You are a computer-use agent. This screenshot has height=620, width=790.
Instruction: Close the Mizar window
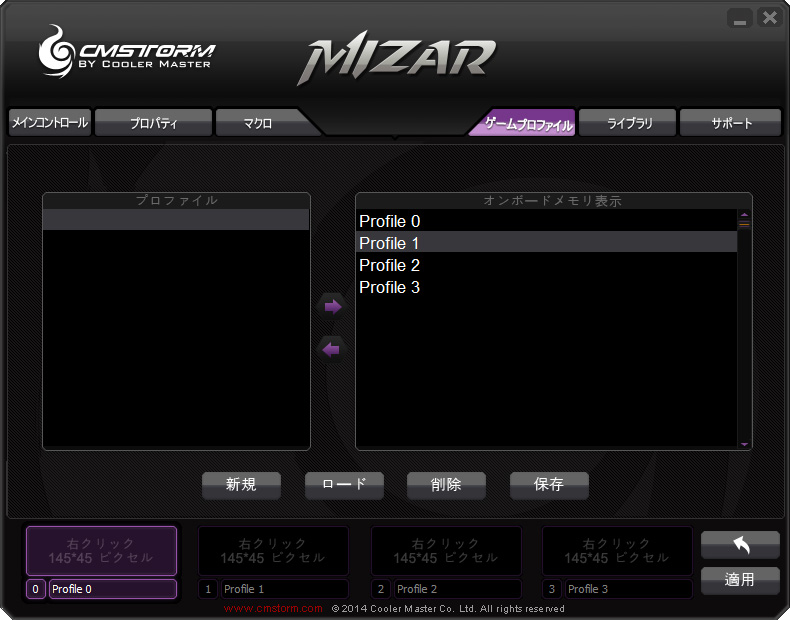pos(769,18)
